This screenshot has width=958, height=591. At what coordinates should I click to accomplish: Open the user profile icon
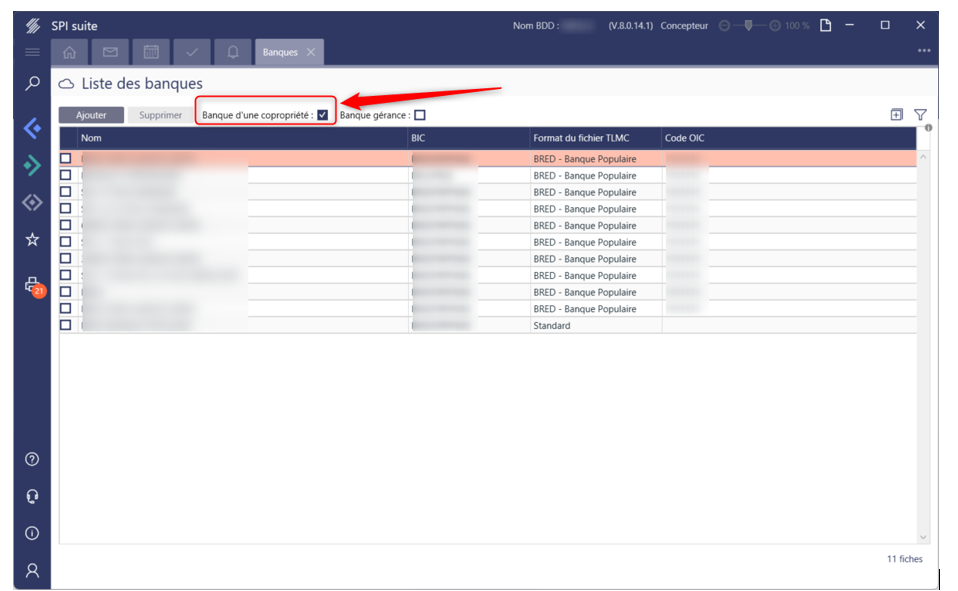click(32, 570)
